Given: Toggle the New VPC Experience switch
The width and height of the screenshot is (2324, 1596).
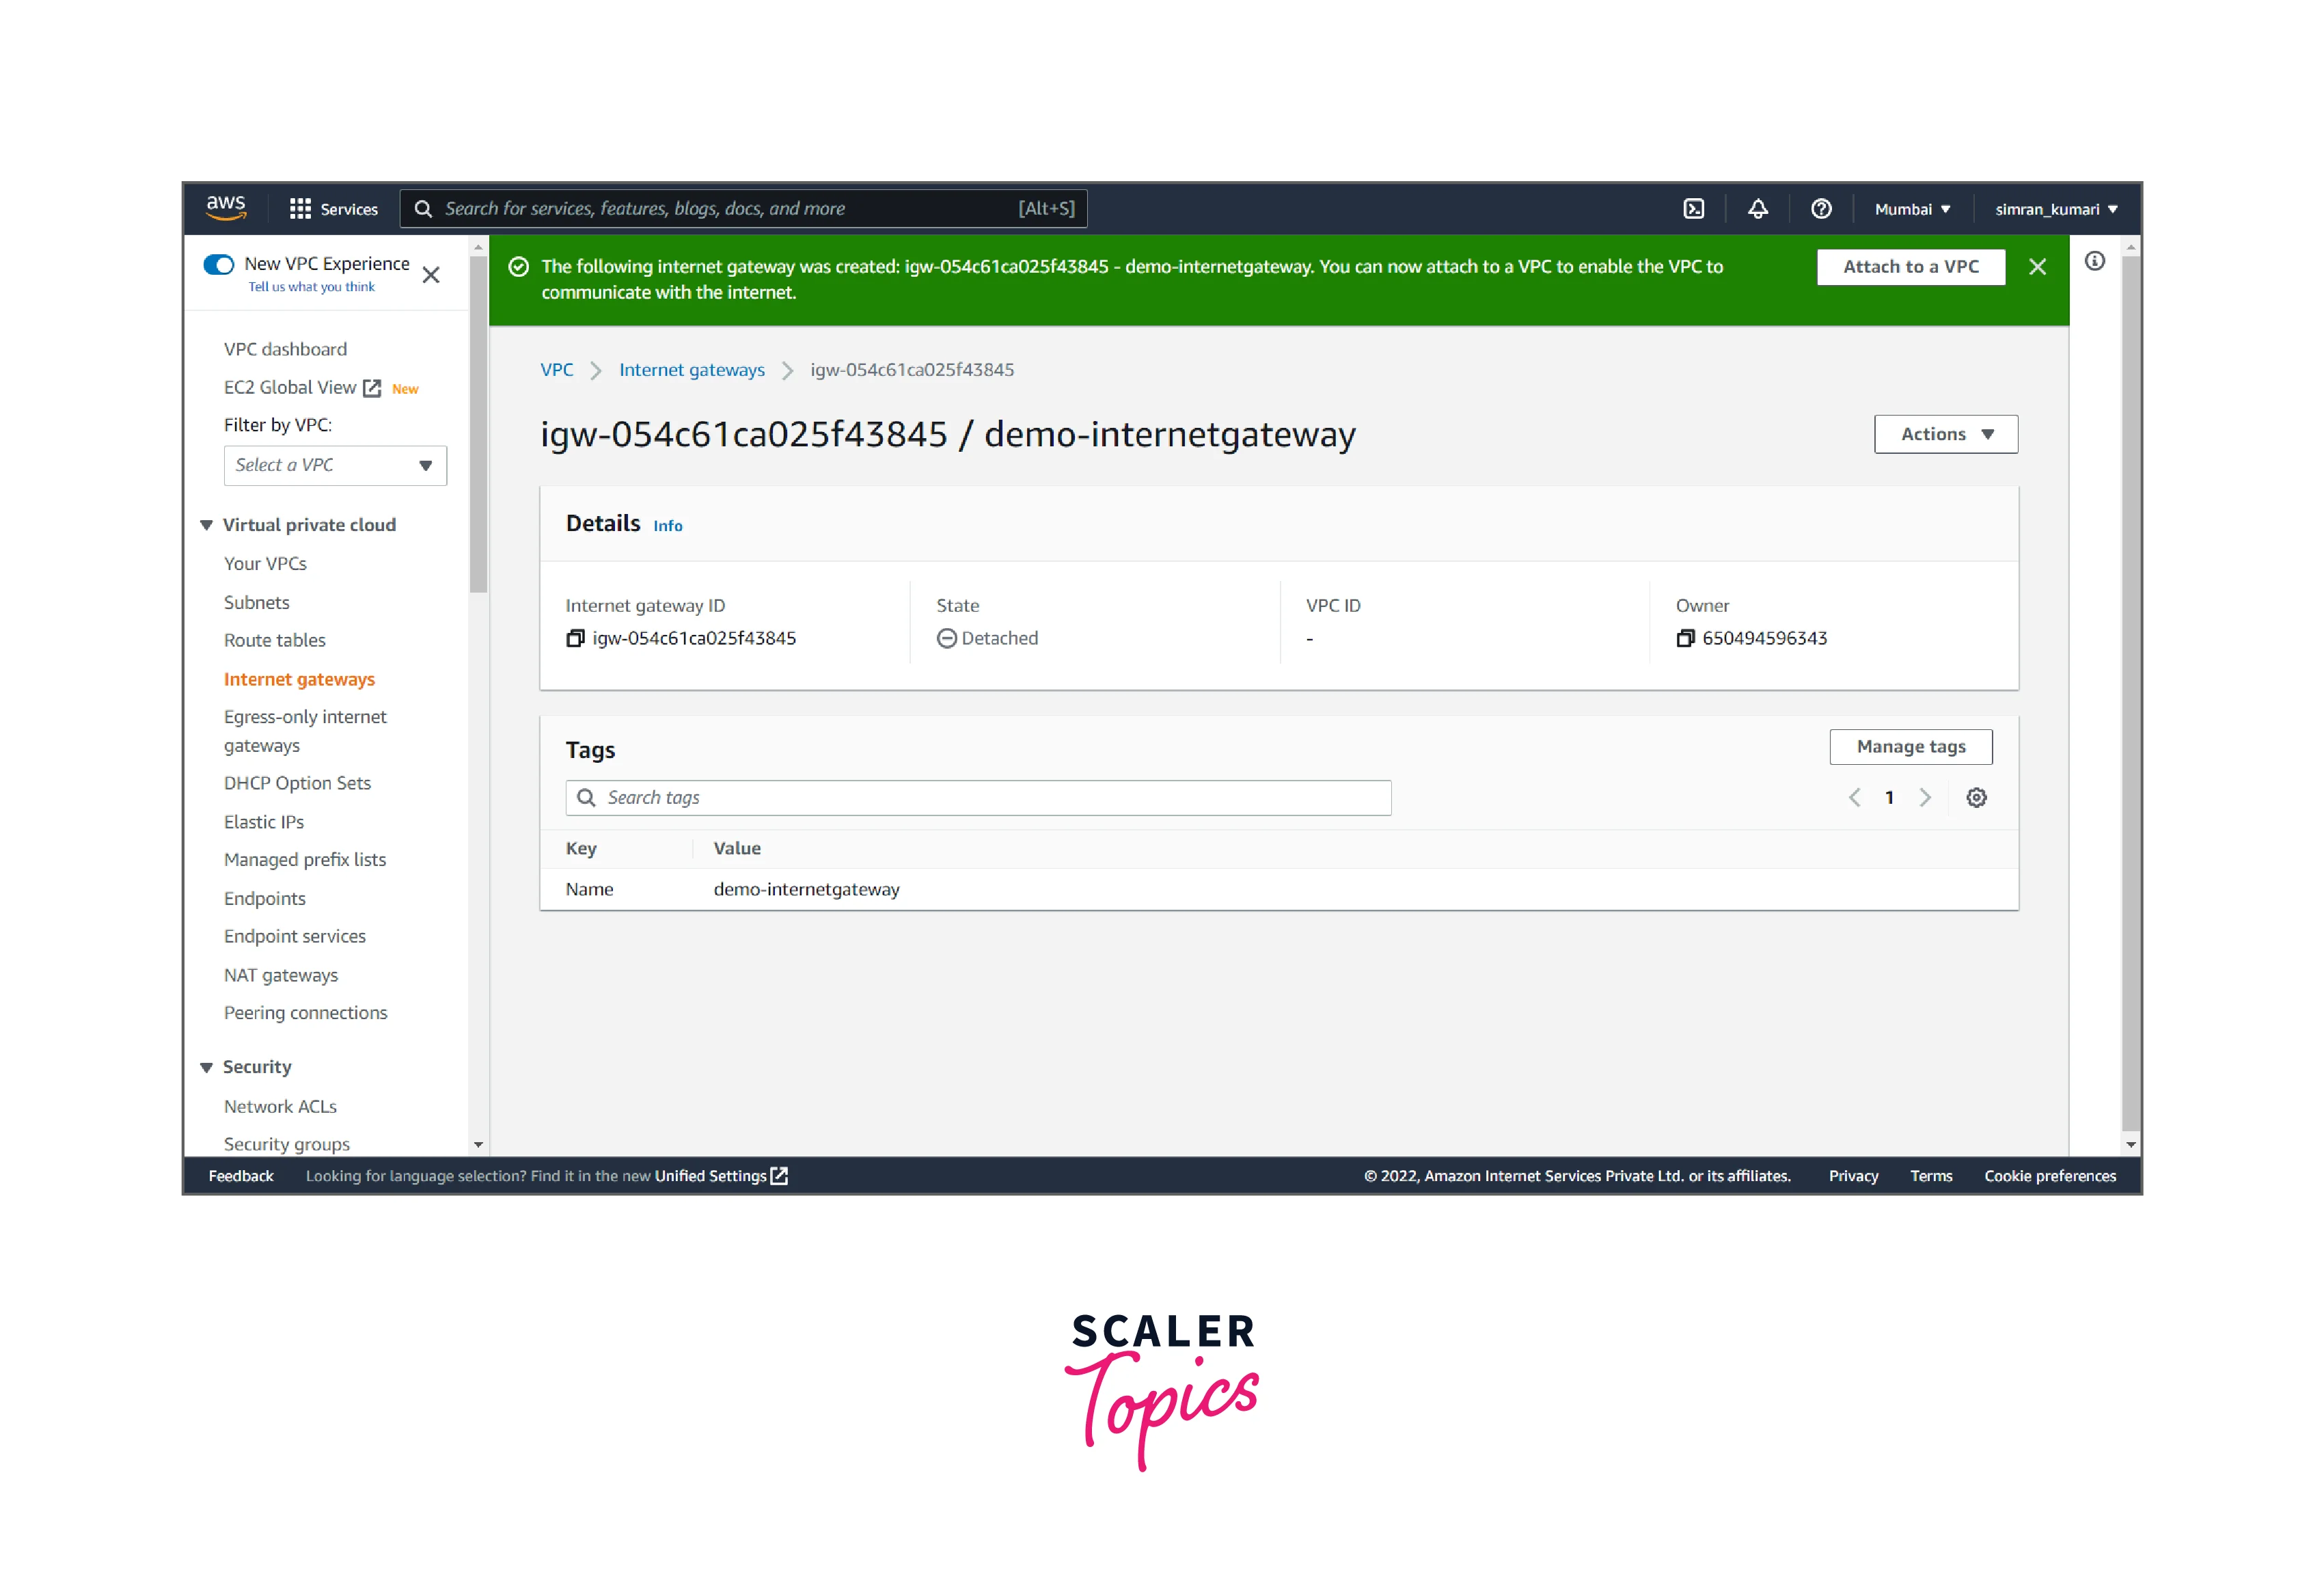Looking at the screenshot, I should click(x=219, y=264).
